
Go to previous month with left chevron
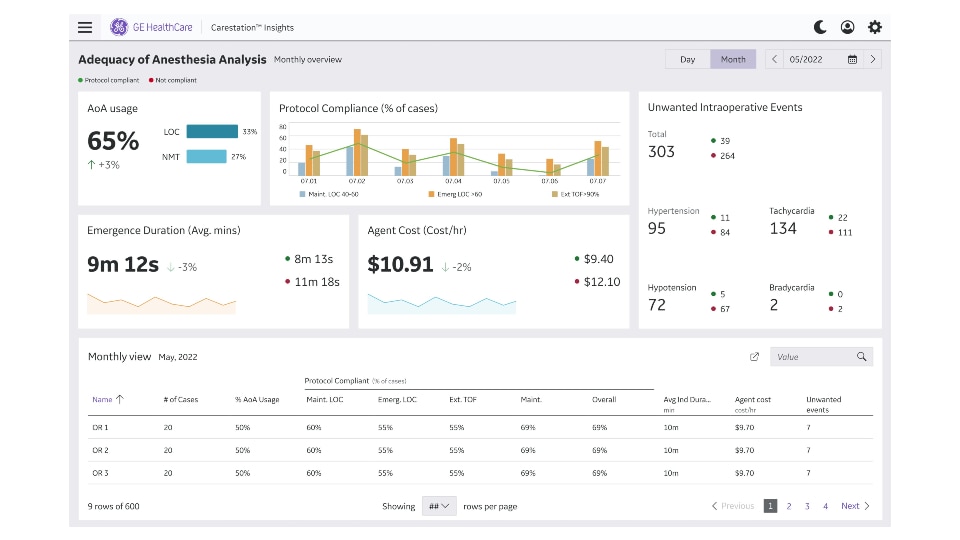coord(774,60)
